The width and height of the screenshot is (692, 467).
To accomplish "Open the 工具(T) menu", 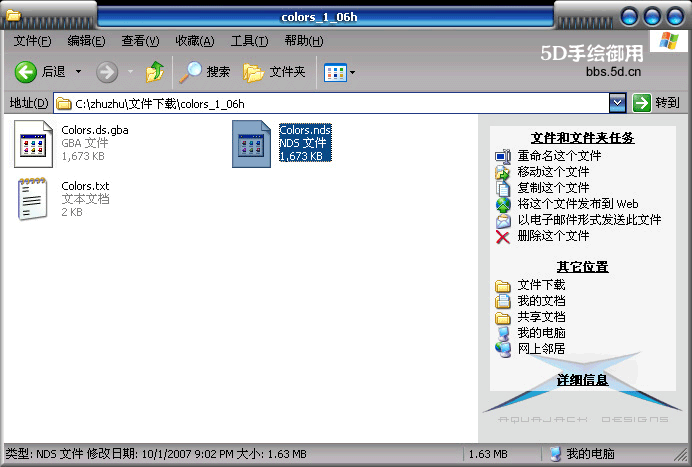I will pos(249,41).
